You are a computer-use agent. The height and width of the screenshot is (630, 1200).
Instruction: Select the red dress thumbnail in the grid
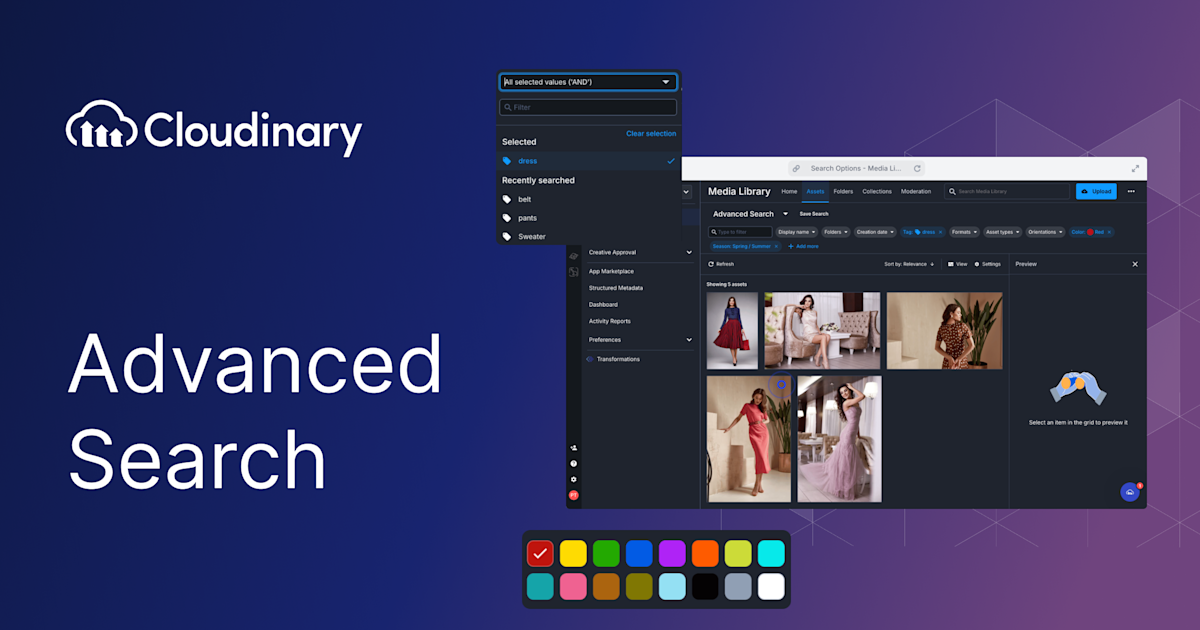click(x=731, y=330)
